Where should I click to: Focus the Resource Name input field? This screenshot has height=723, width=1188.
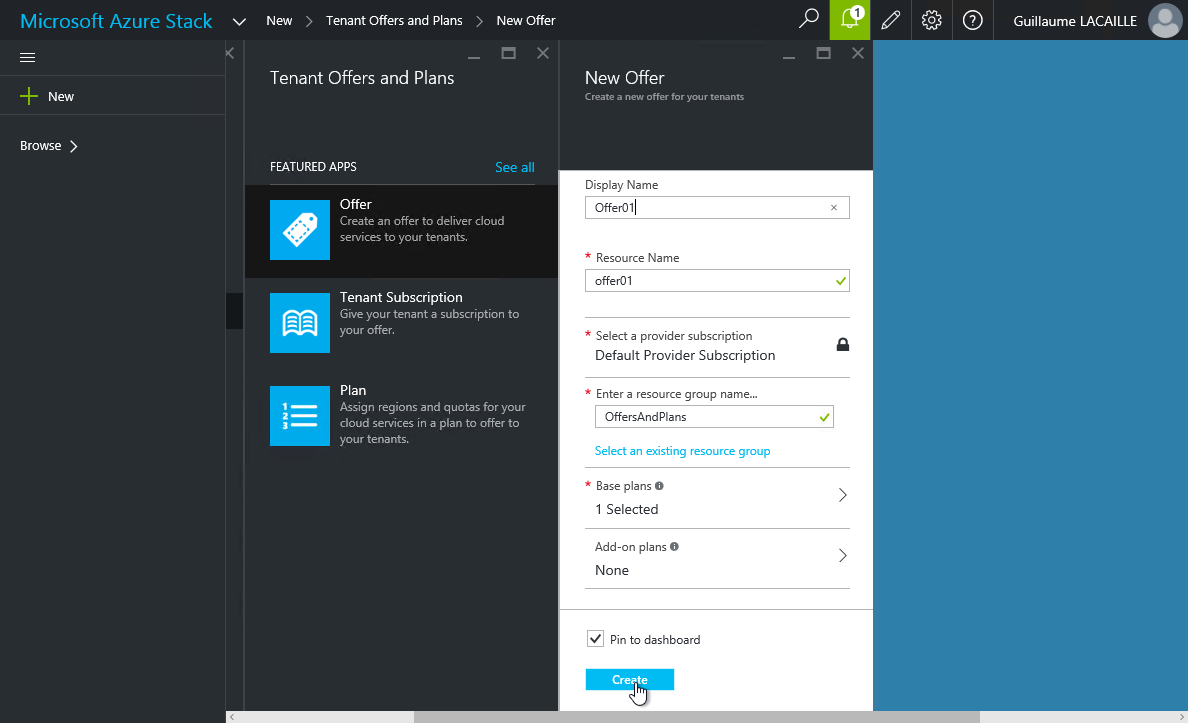click(x=717, y=280)
